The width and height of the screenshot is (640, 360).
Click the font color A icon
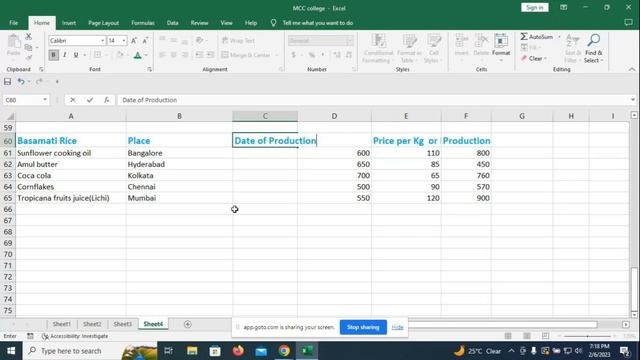138,55
